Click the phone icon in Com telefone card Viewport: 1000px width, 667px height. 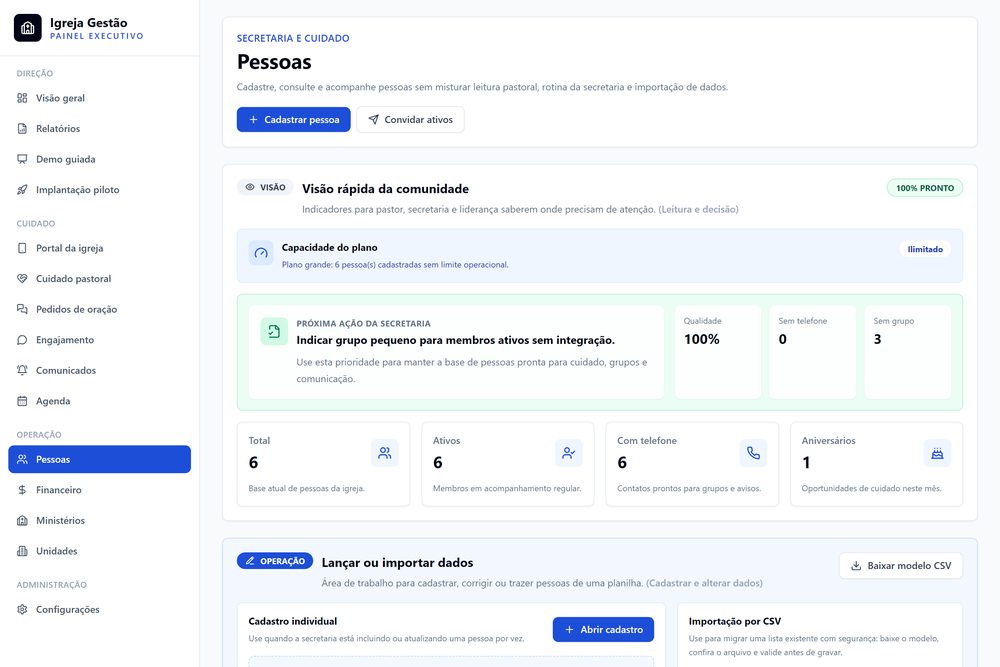pos(753,453)
